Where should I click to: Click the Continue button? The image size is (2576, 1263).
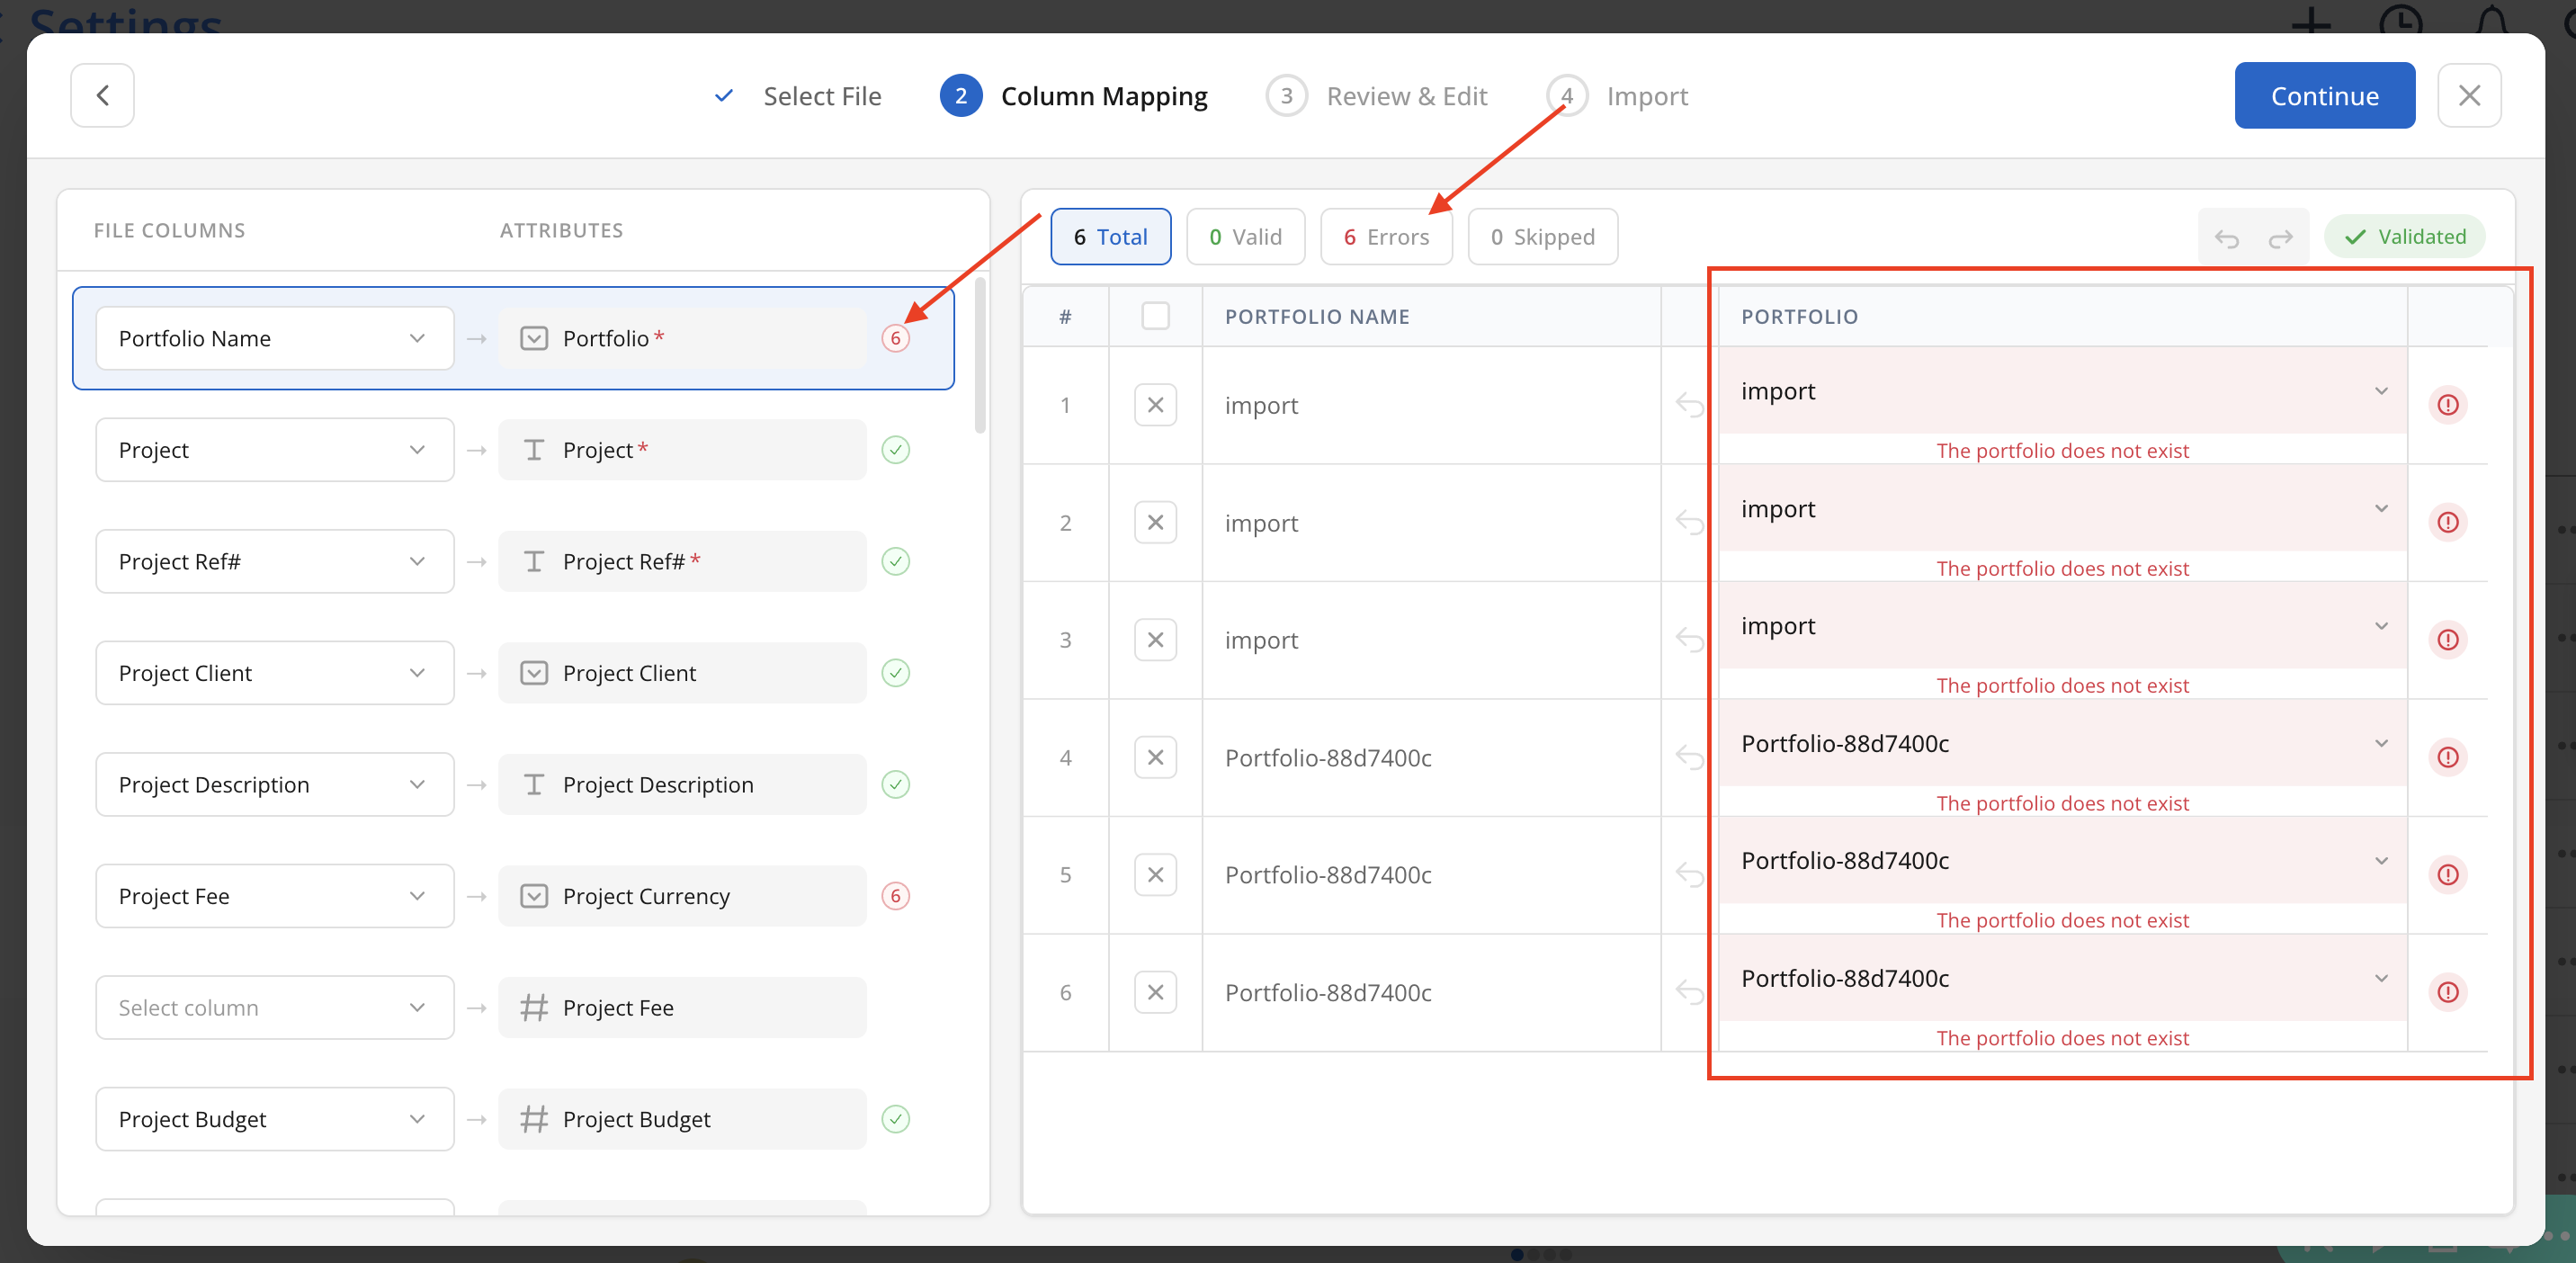pyautogui.click(x=2324, y=96)
